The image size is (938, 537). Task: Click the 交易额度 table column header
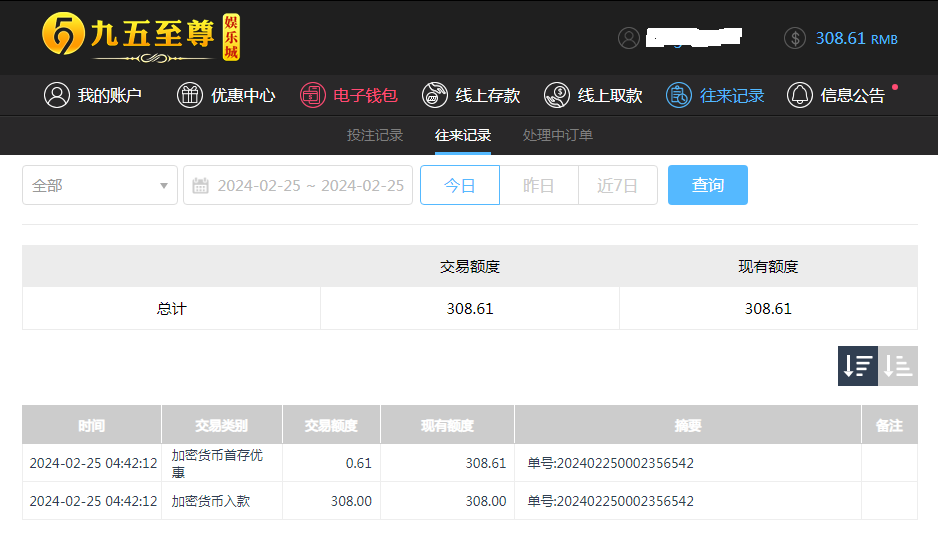click(x=331, y=425)
